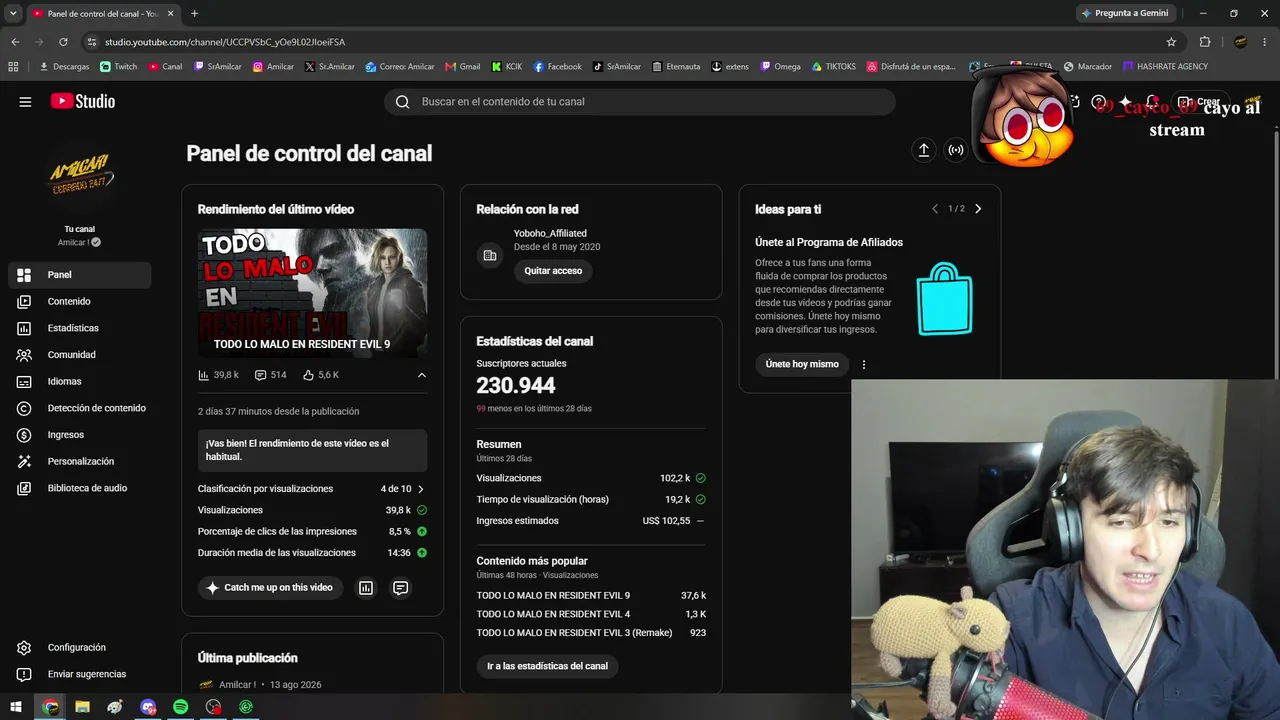
Task: Open Idiomas in the sidebar
Action: click(x=79, y=381)
